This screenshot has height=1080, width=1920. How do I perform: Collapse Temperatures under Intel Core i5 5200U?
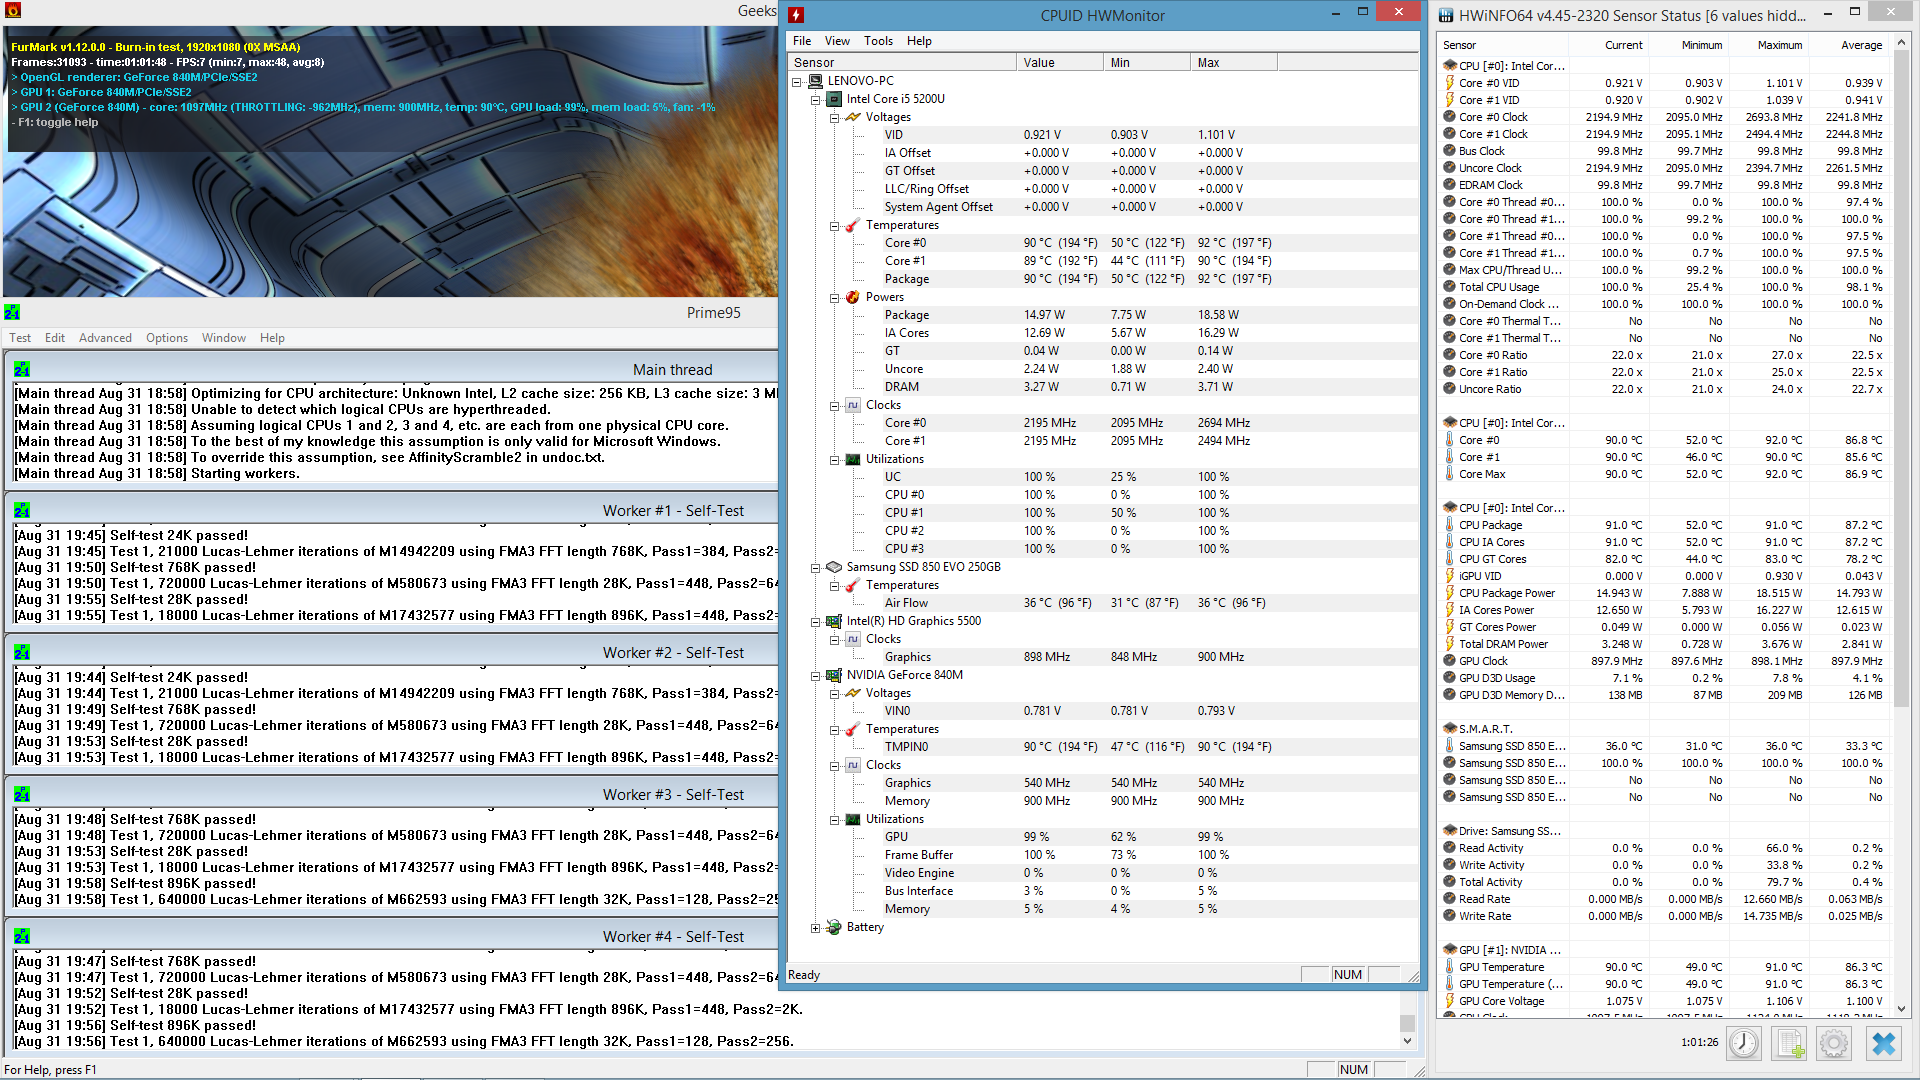[834, 226]
